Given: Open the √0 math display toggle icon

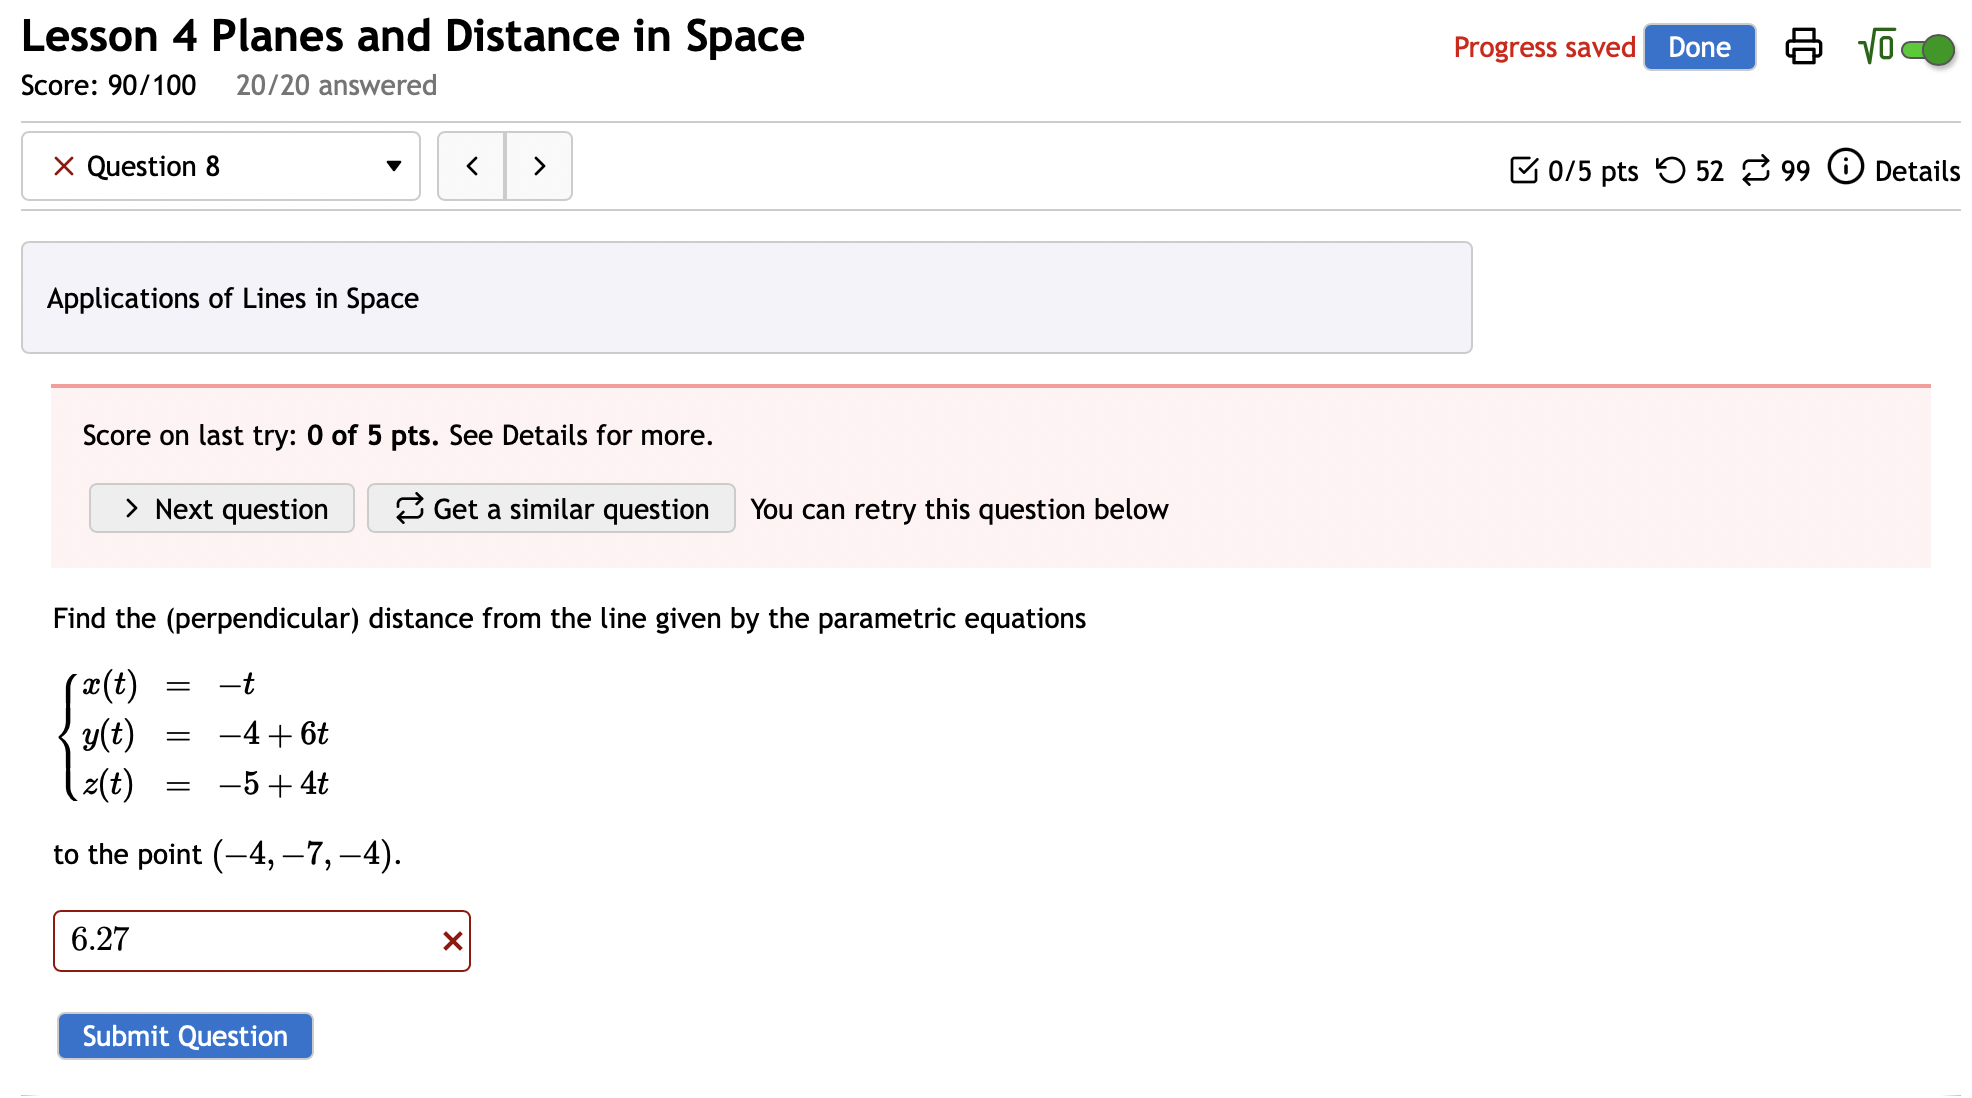Looking at the screenshot, I should click(x=1876, y=46).
